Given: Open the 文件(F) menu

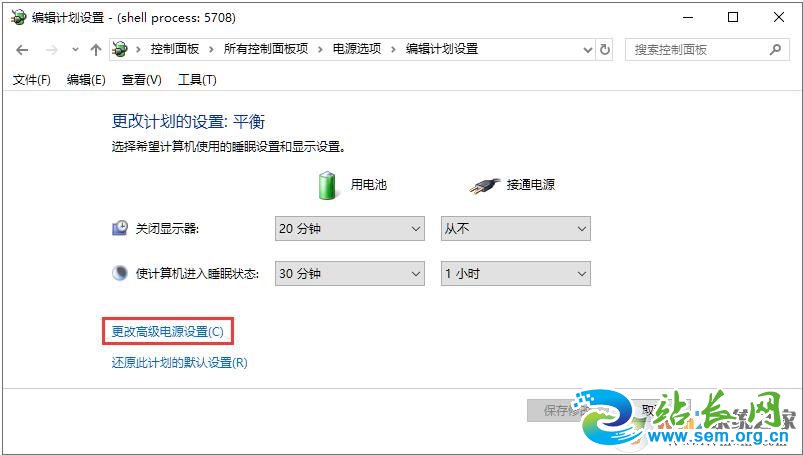Looking at the screenshot, I should tap(32, 80).
